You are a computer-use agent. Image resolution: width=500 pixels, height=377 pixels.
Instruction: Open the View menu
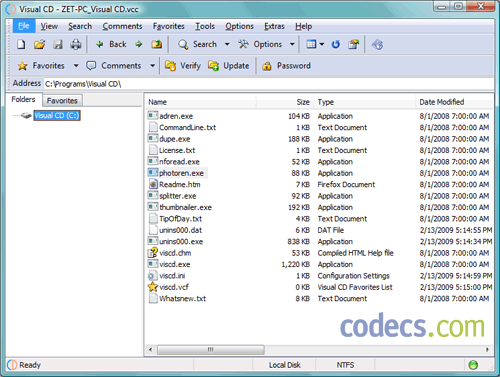coord(49,26)
